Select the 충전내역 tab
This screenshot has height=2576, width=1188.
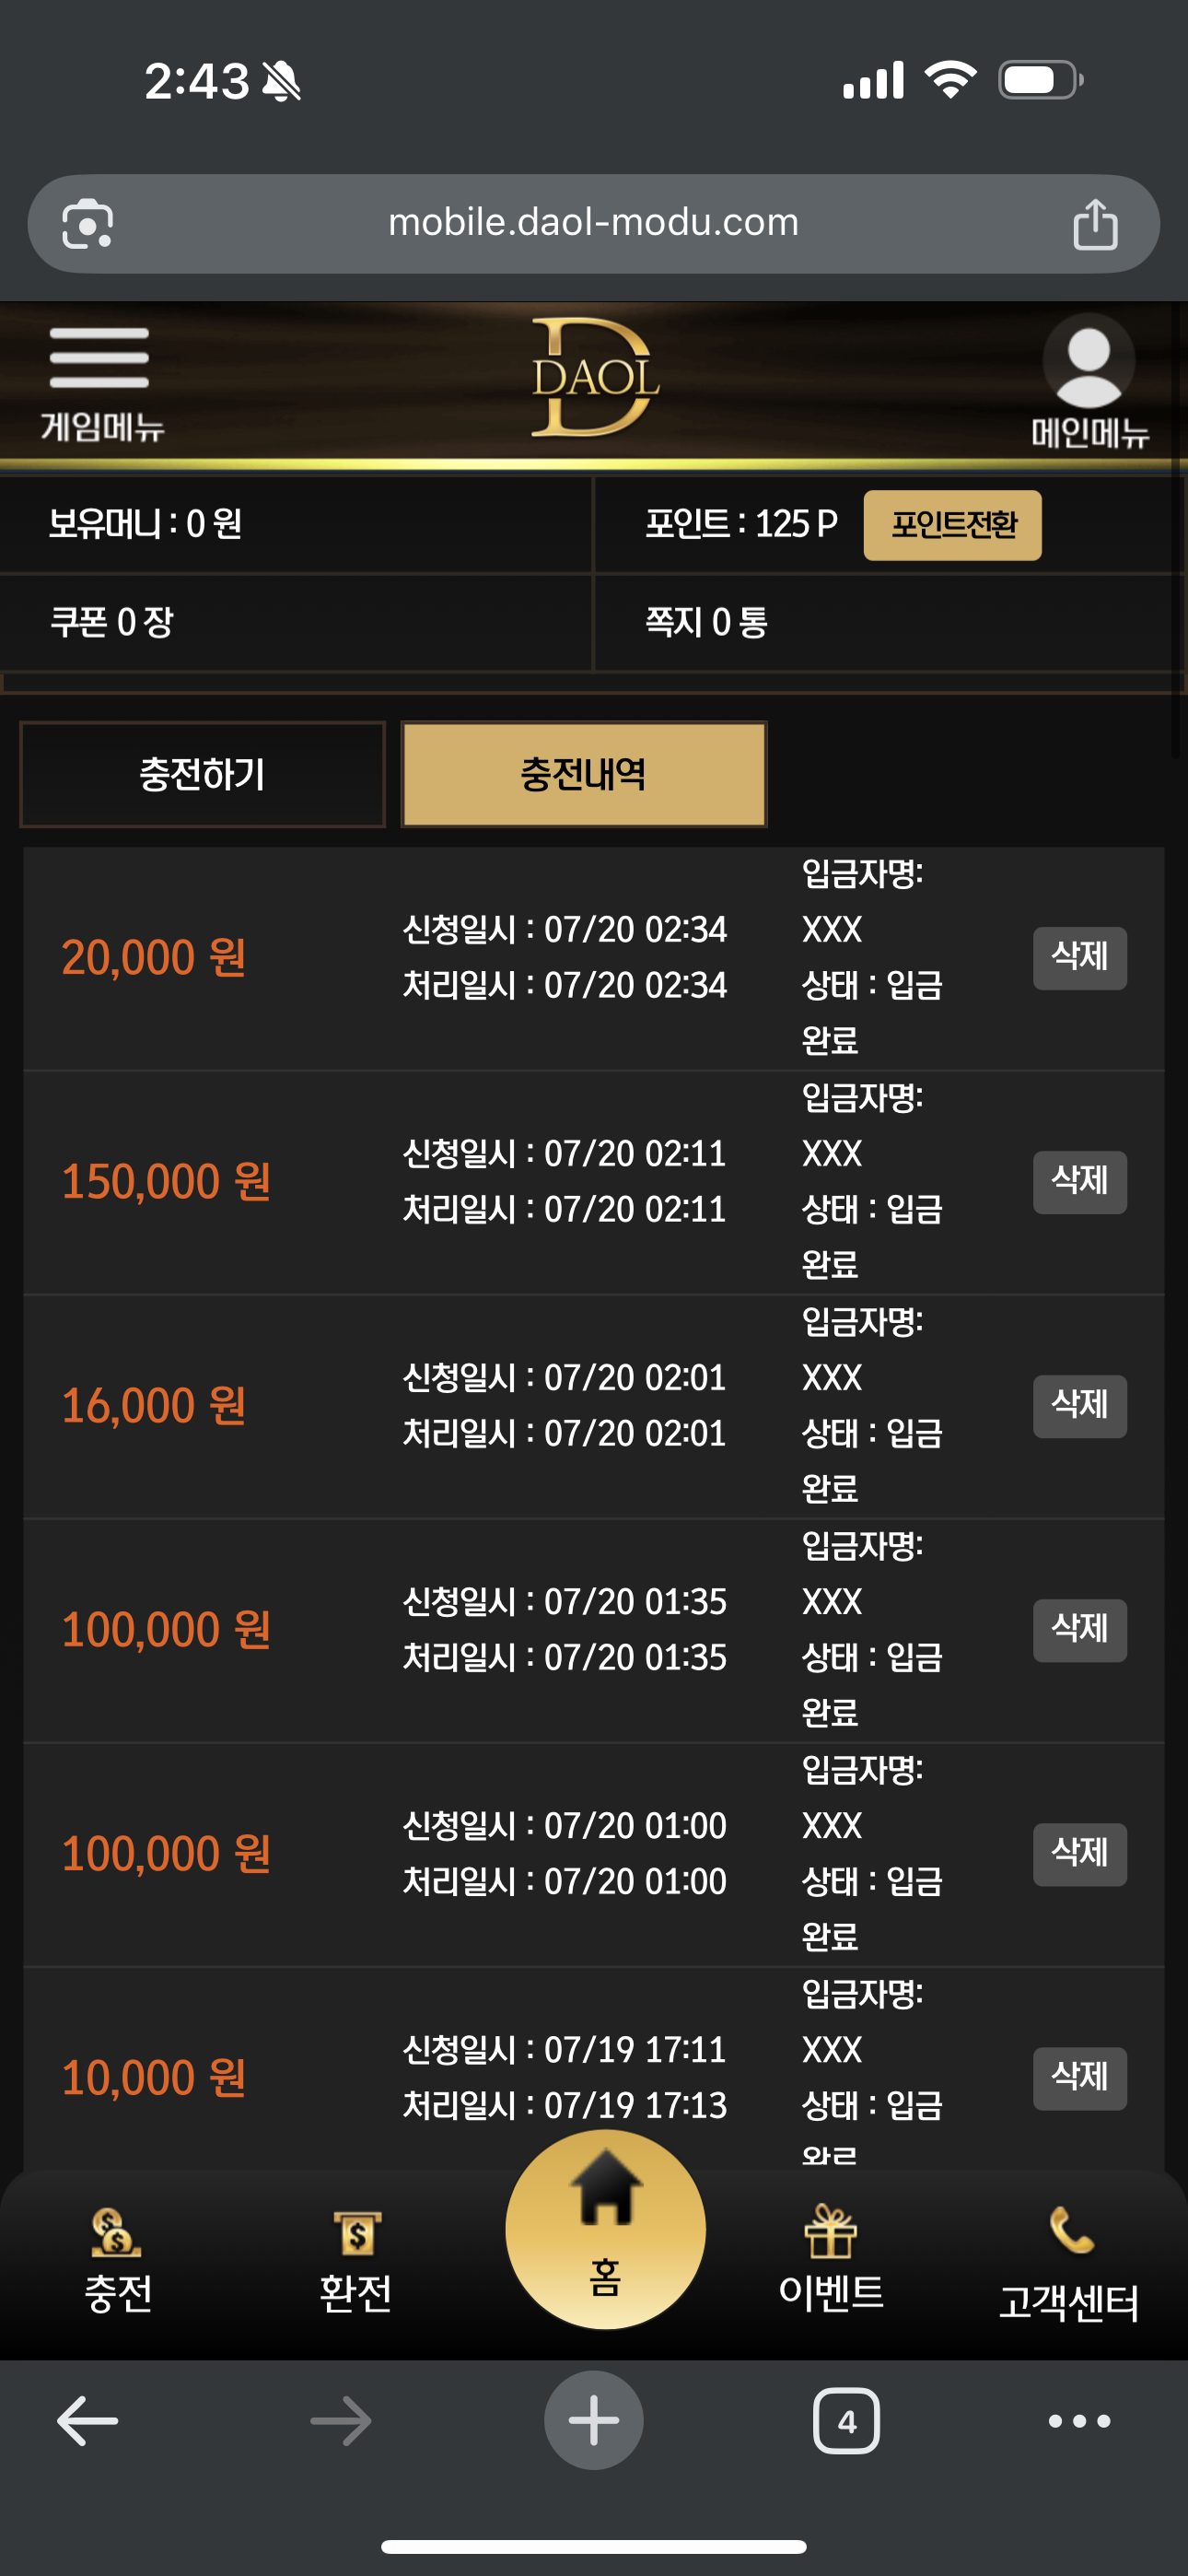(584, 774)
